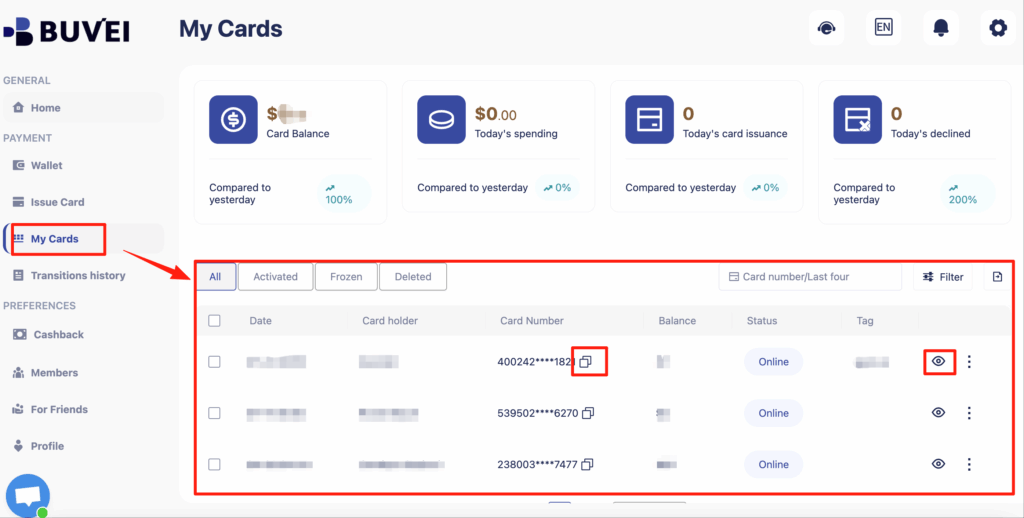
Task: Open Cashback in the sidebar
Action: [58, 335]
